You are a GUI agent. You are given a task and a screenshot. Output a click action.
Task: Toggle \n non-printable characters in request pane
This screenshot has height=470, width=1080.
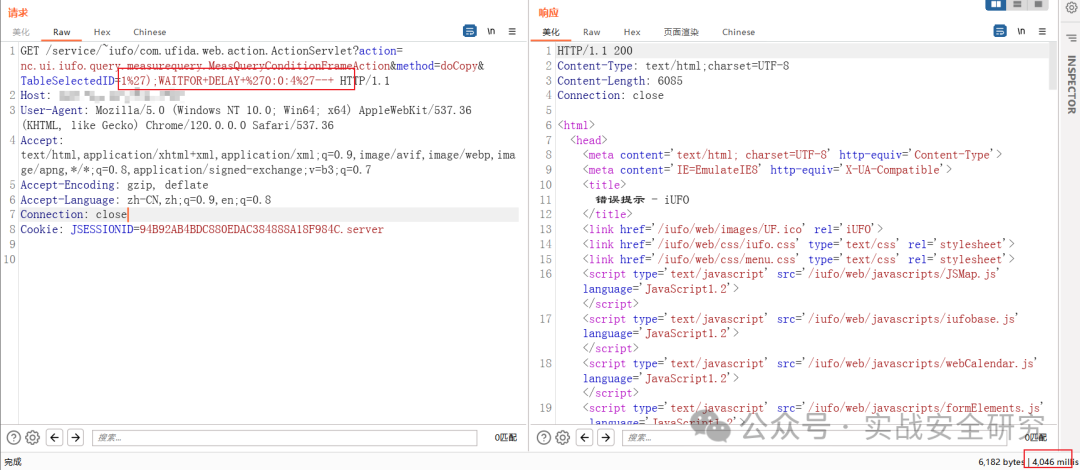pyautogui.click(x=491, y=31)
